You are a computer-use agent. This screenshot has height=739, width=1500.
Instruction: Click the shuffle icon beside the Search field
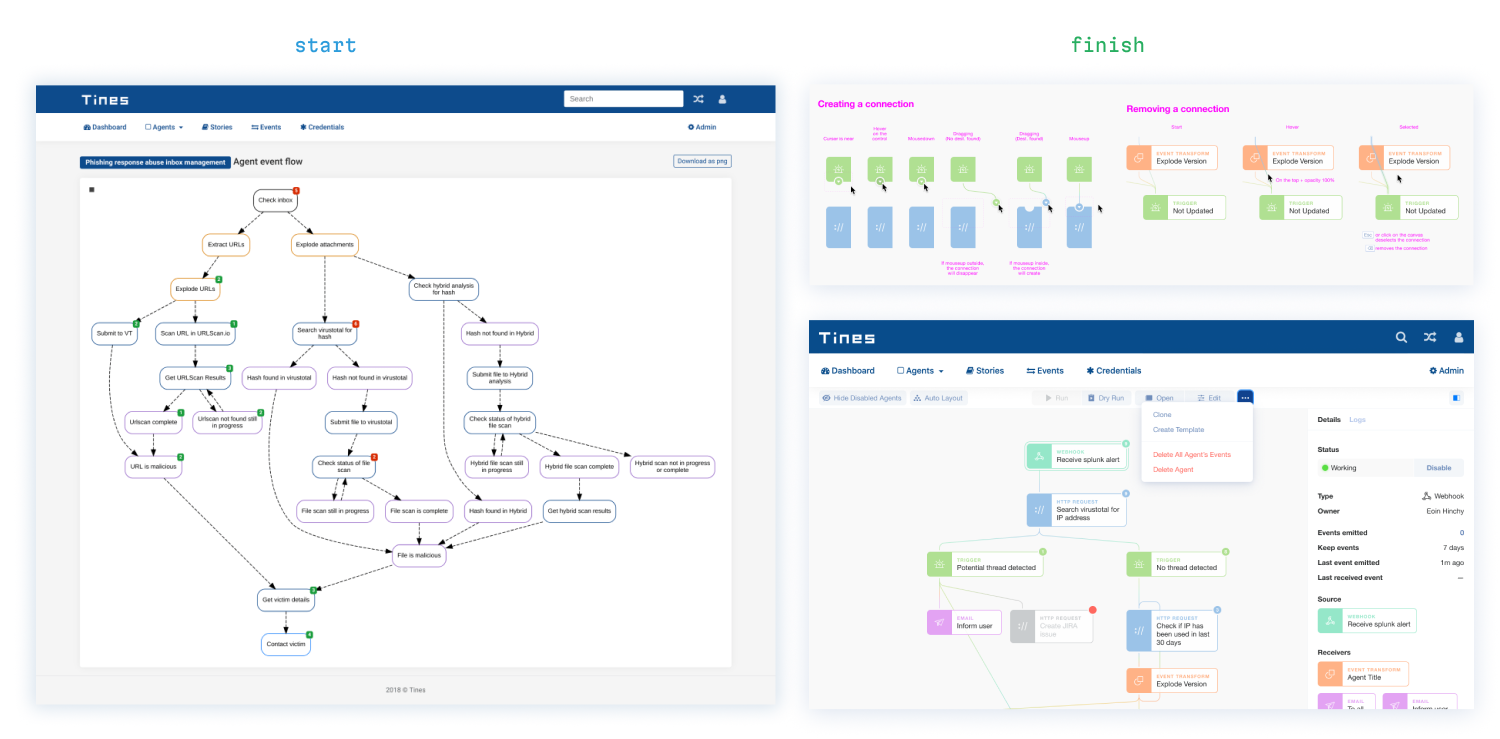pyautogui.click(x=698, y=99)
